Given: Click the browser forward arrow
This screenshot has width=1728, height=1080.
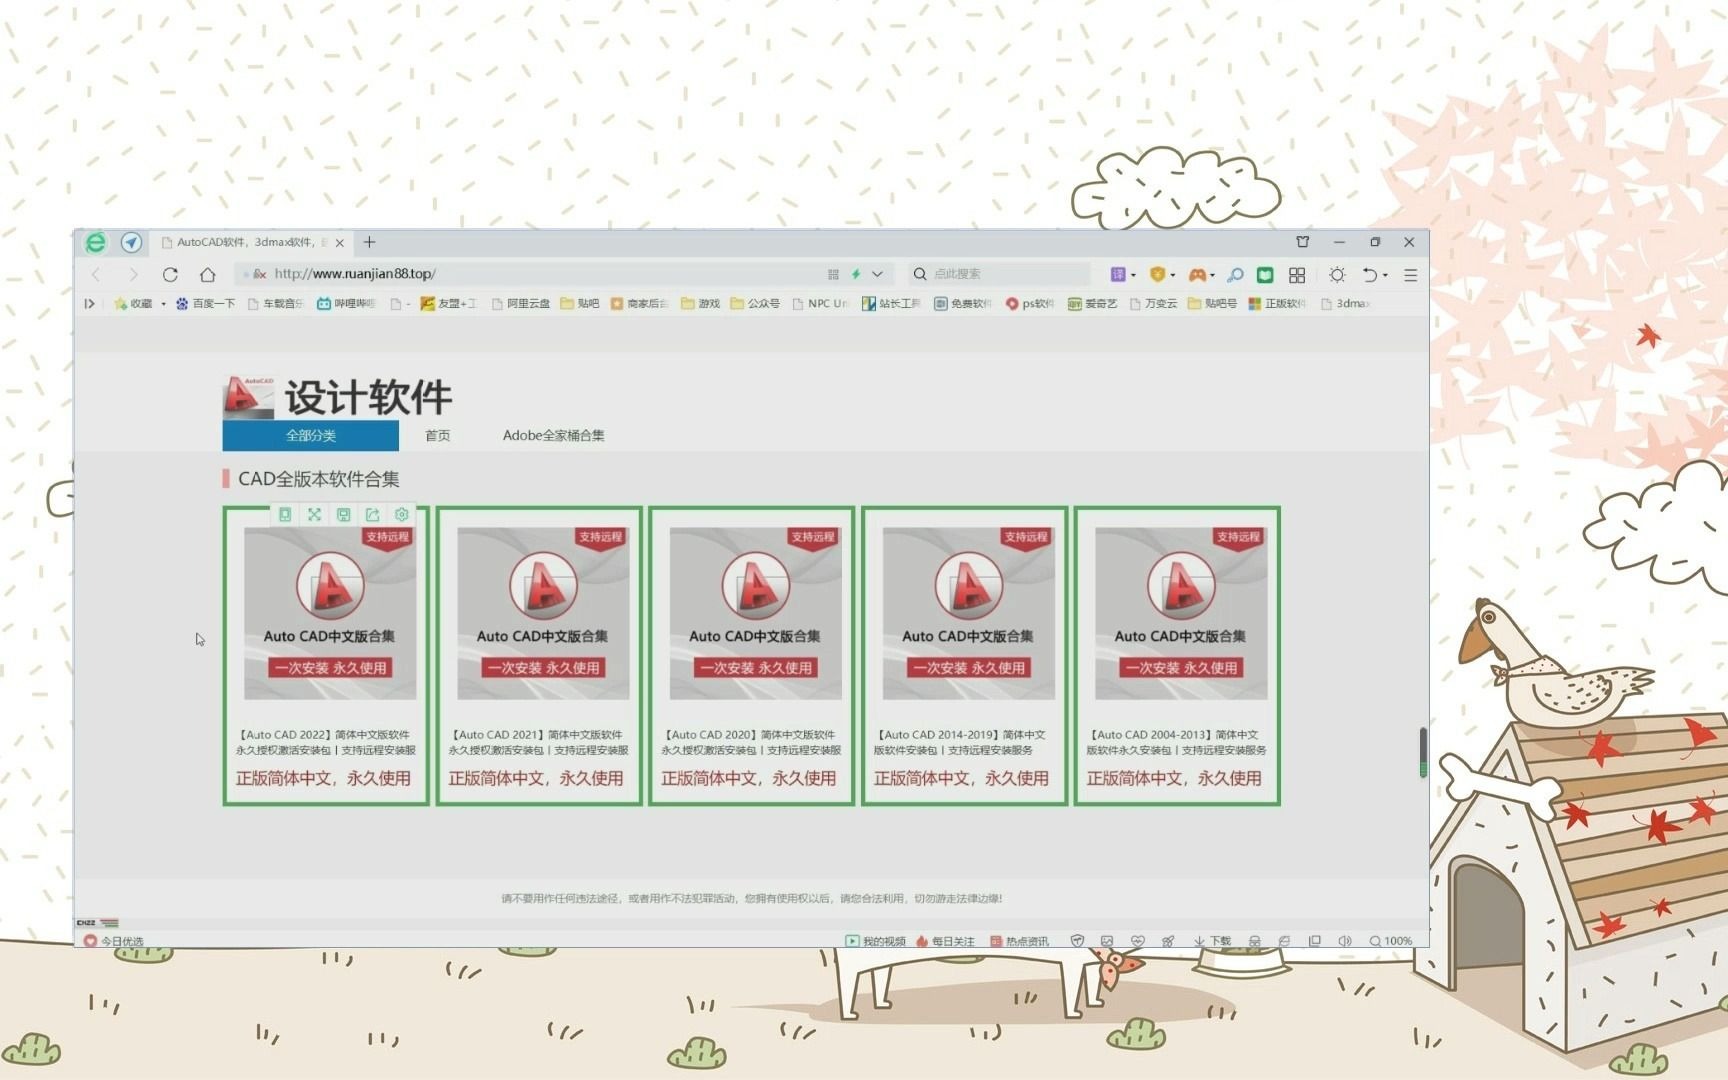Looking at the screenshot, I should coord(133,274).
